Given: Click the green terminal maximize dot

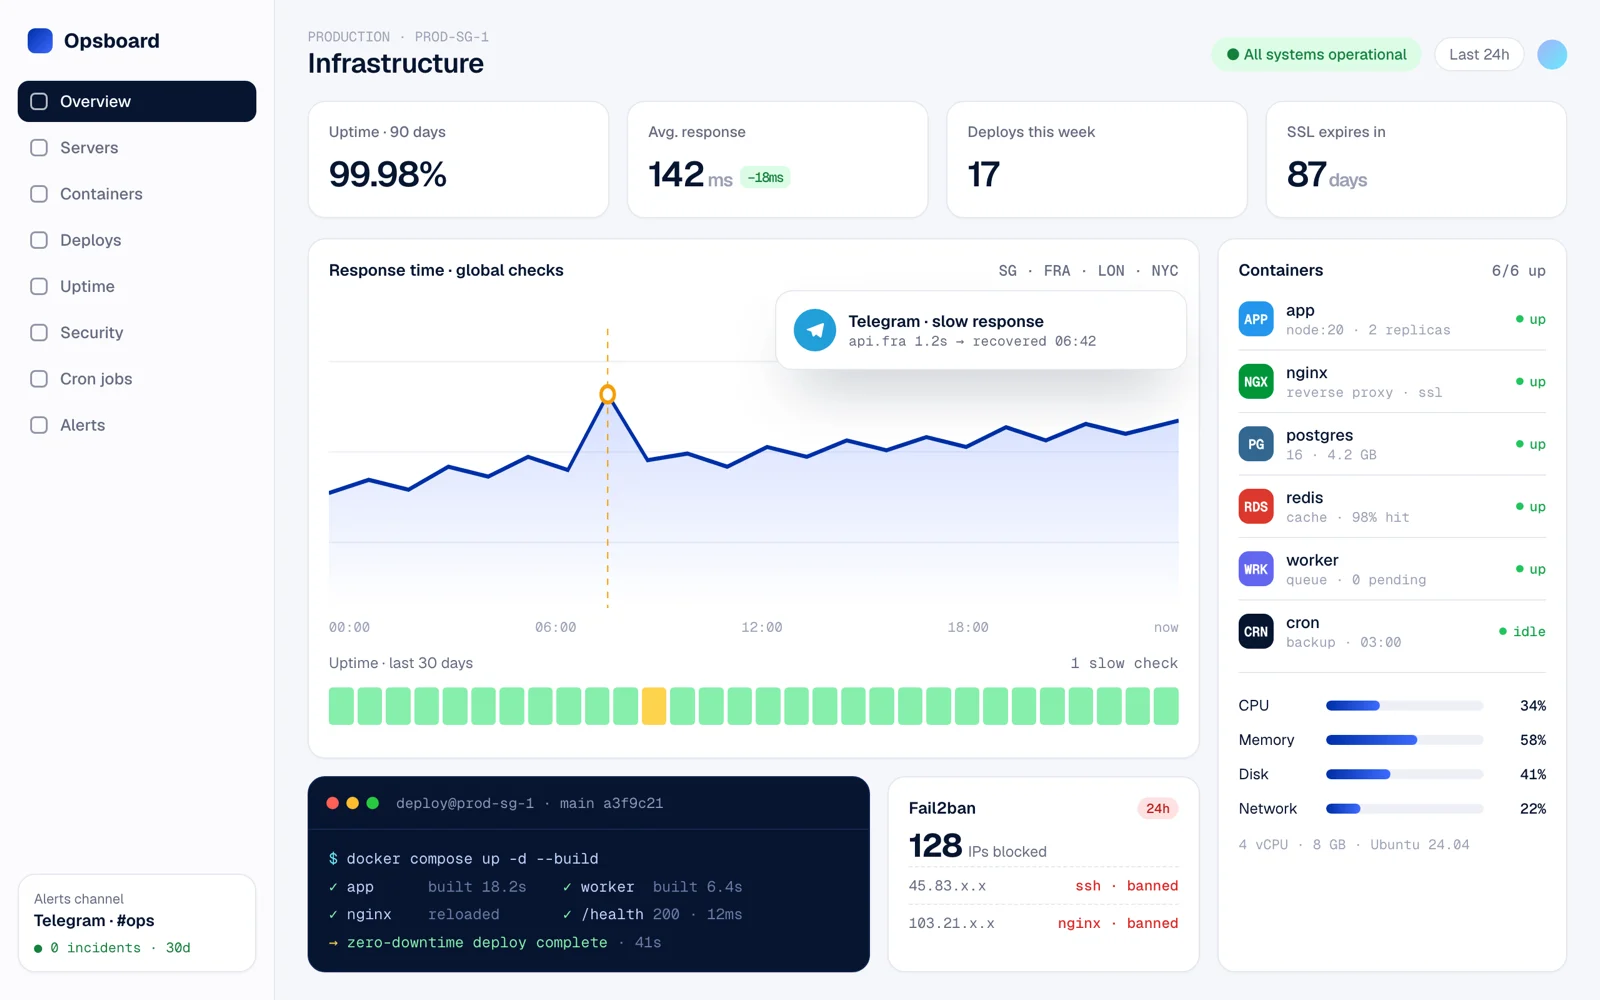Looking at the screenshot, I should click(373, 803).
